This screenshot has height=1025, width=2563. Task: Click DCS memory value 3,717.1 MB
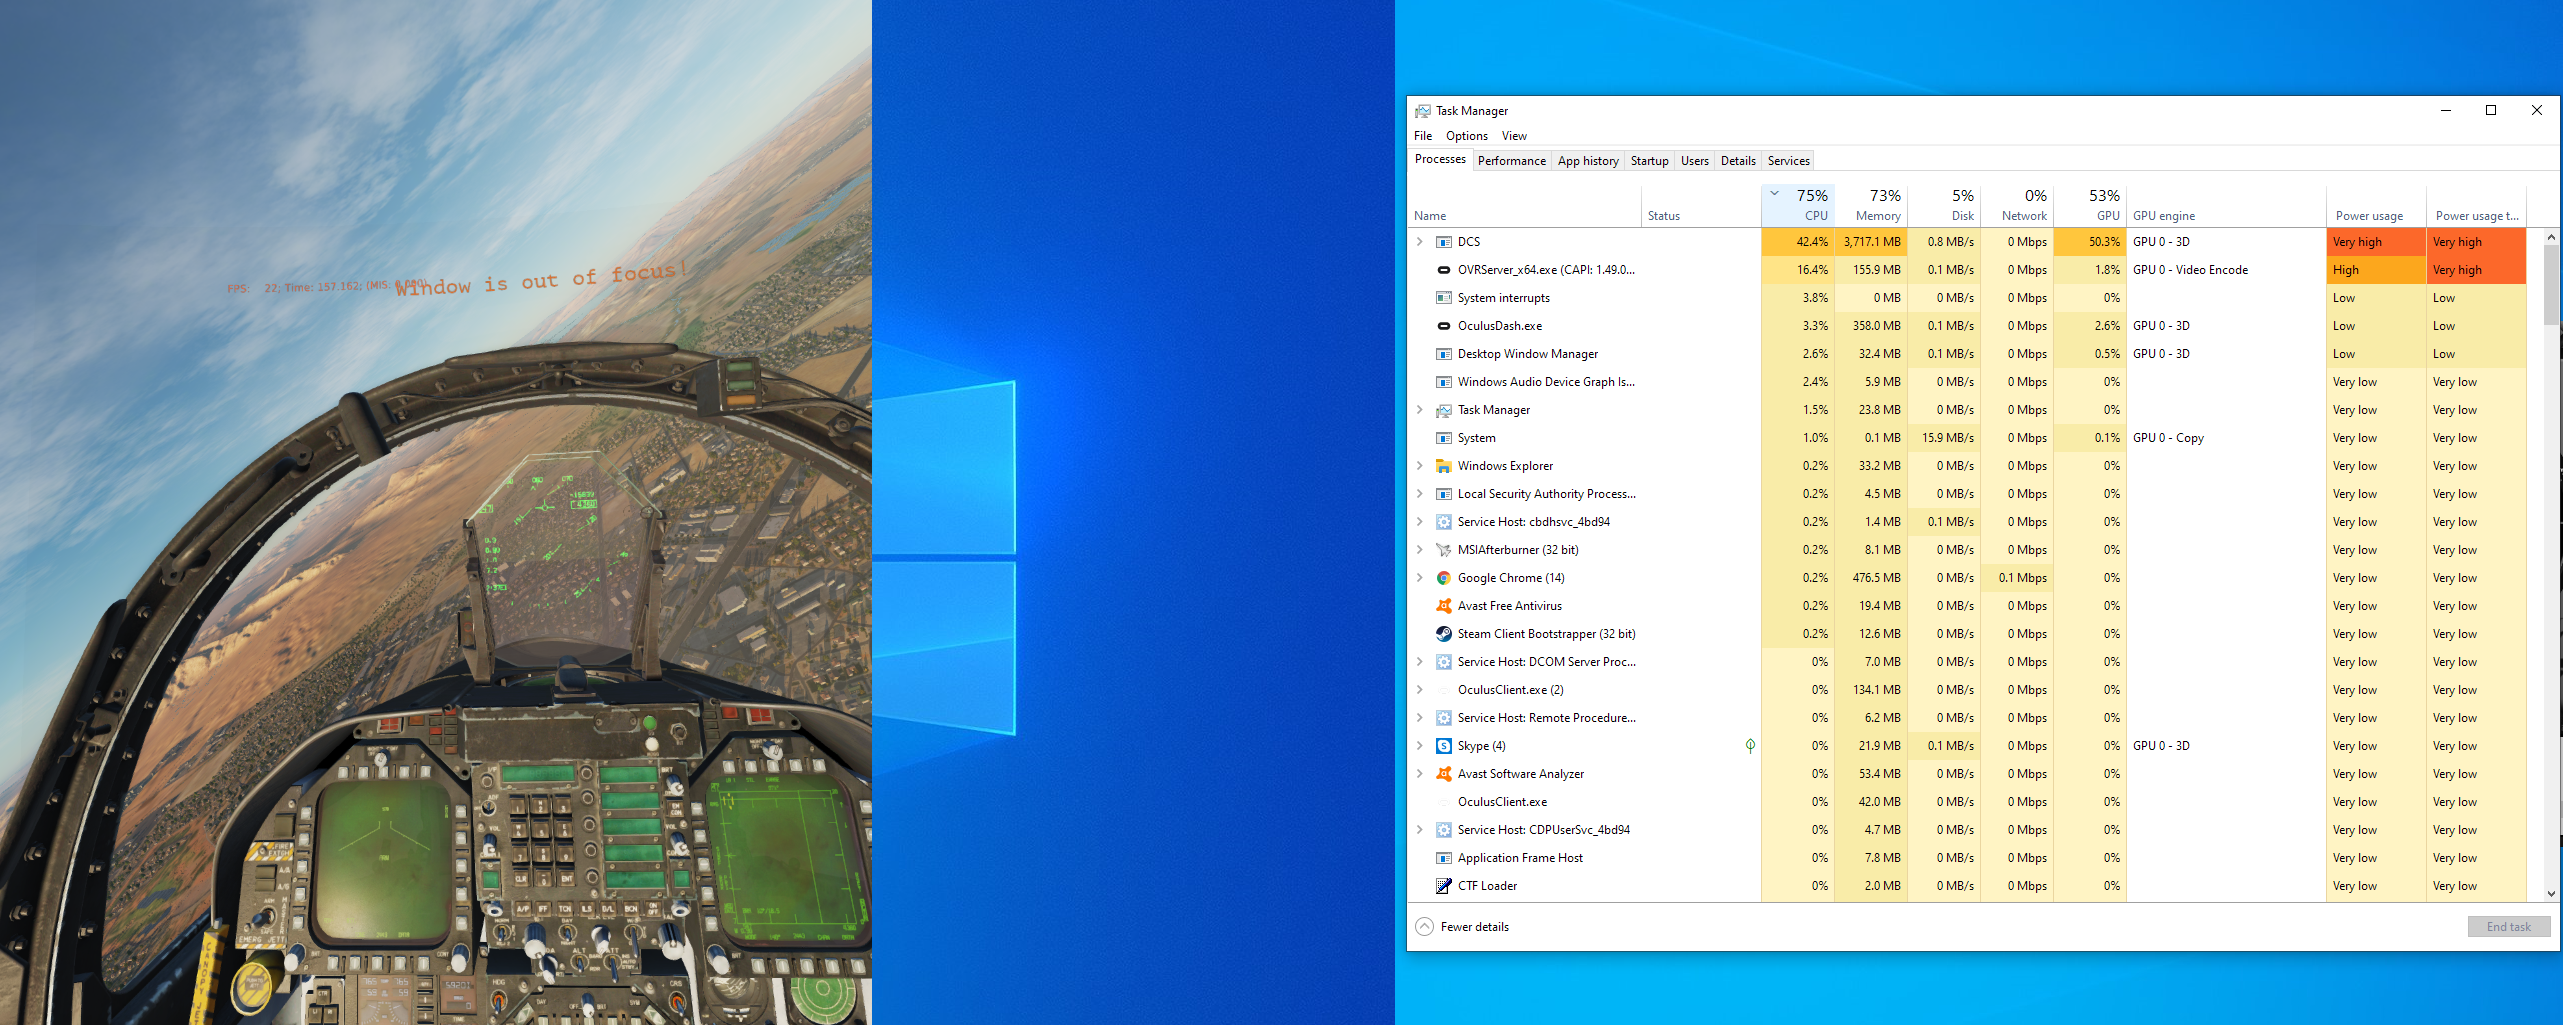[1872, 242]
